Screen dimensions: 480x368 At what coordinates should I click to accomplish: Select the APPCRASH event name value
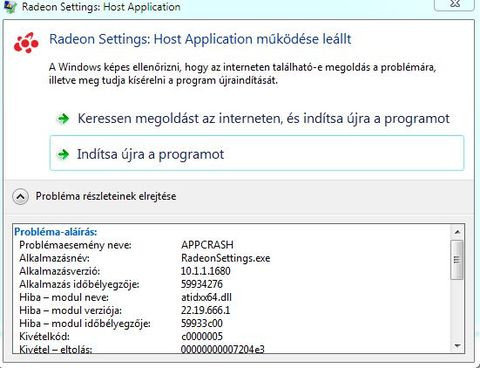207,245
